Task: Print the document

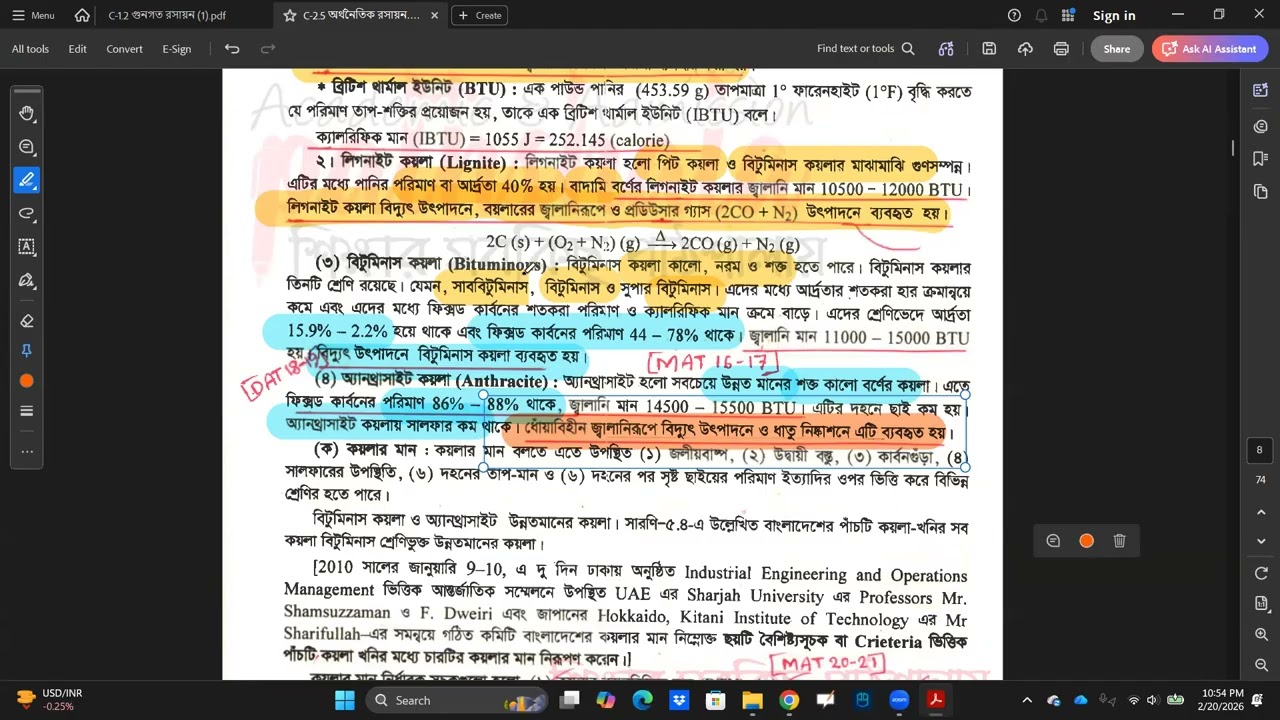Action: point(1061,49)
